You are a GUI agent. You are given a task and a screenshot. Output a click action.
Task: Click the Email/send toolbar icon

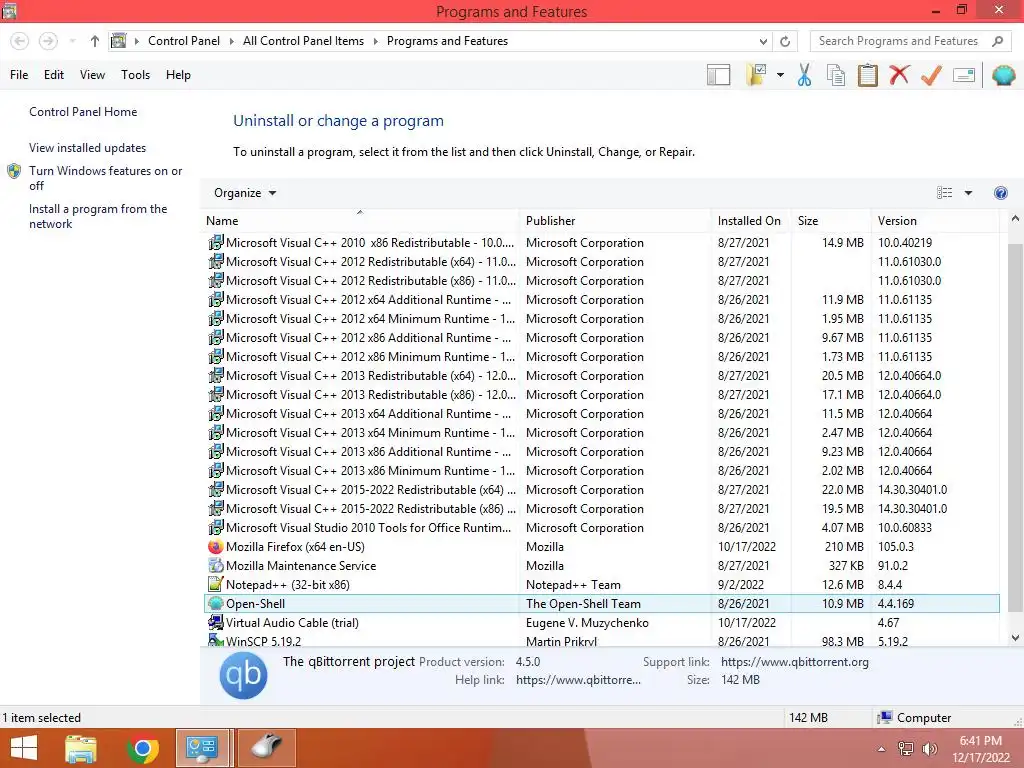pos(964,75)
